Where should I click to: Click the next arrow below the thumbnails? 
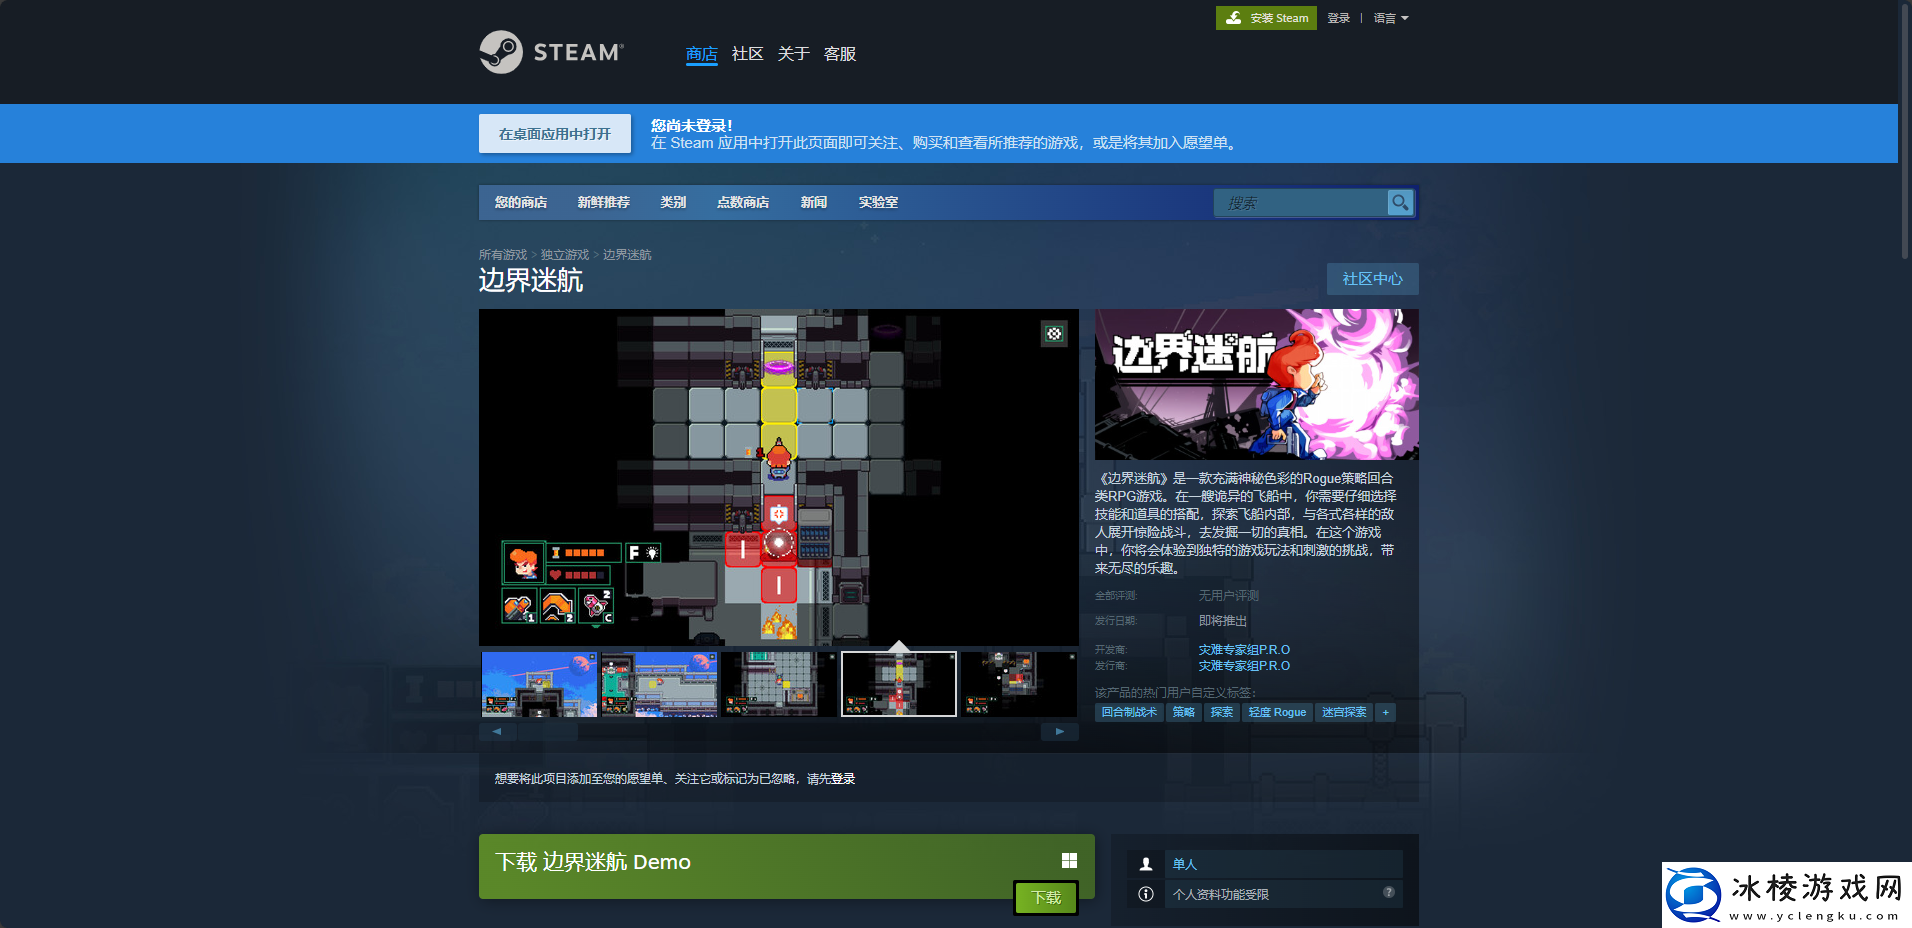pyautogui.click(x=1060, y=731)
